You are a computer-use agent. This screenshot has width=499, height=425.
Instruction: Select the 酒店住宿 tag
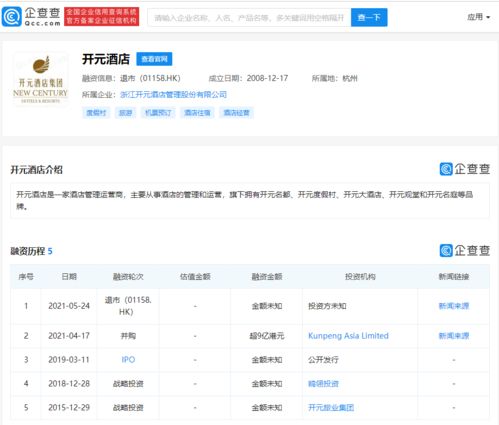(197, 113)
